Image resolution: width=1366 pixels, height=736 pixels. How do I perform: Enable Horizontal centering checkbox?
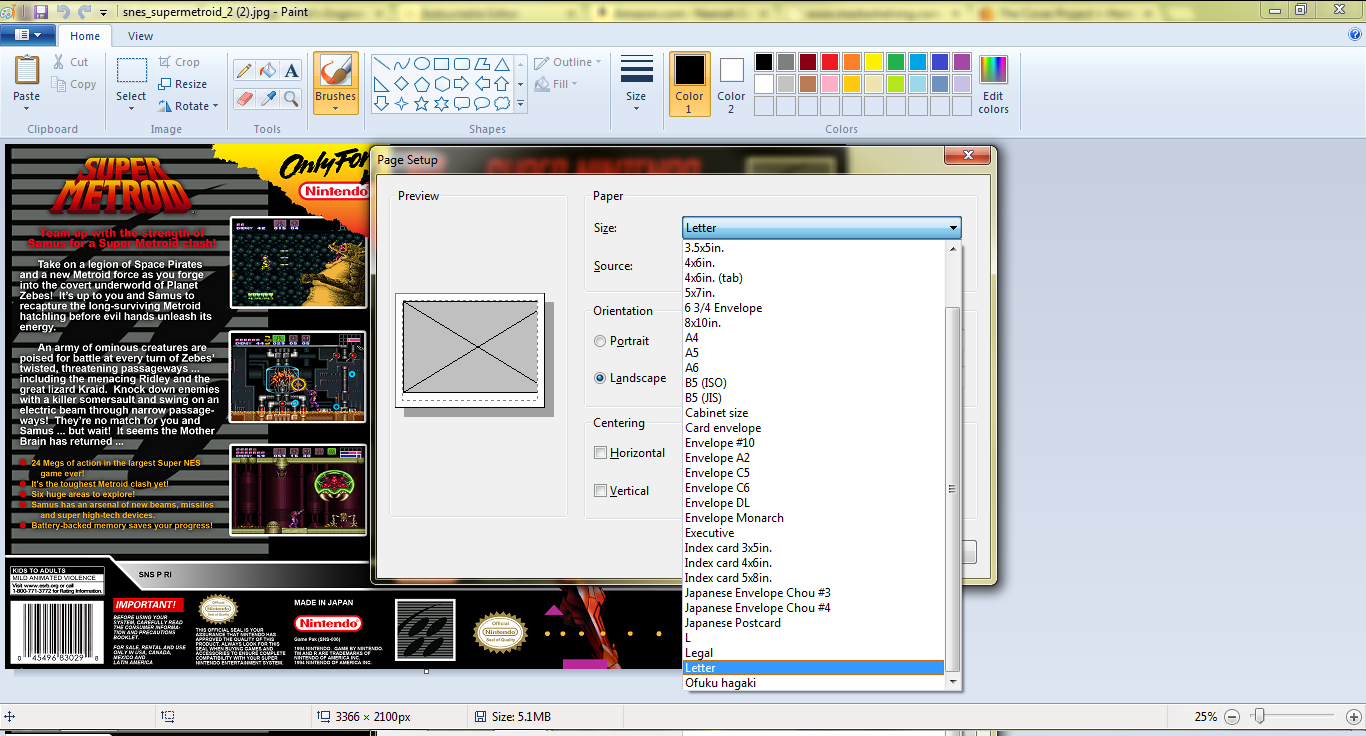601,453
